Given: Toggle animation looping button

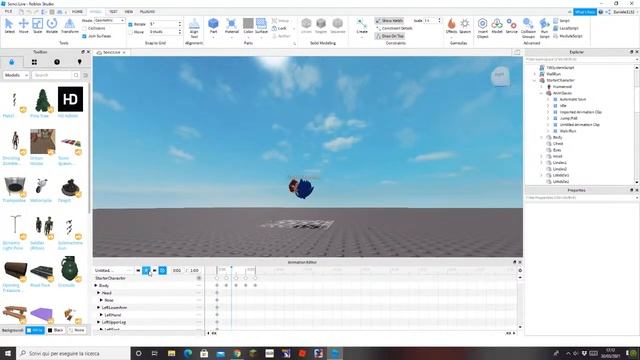Looking at the screenshot, I should 162,270.
